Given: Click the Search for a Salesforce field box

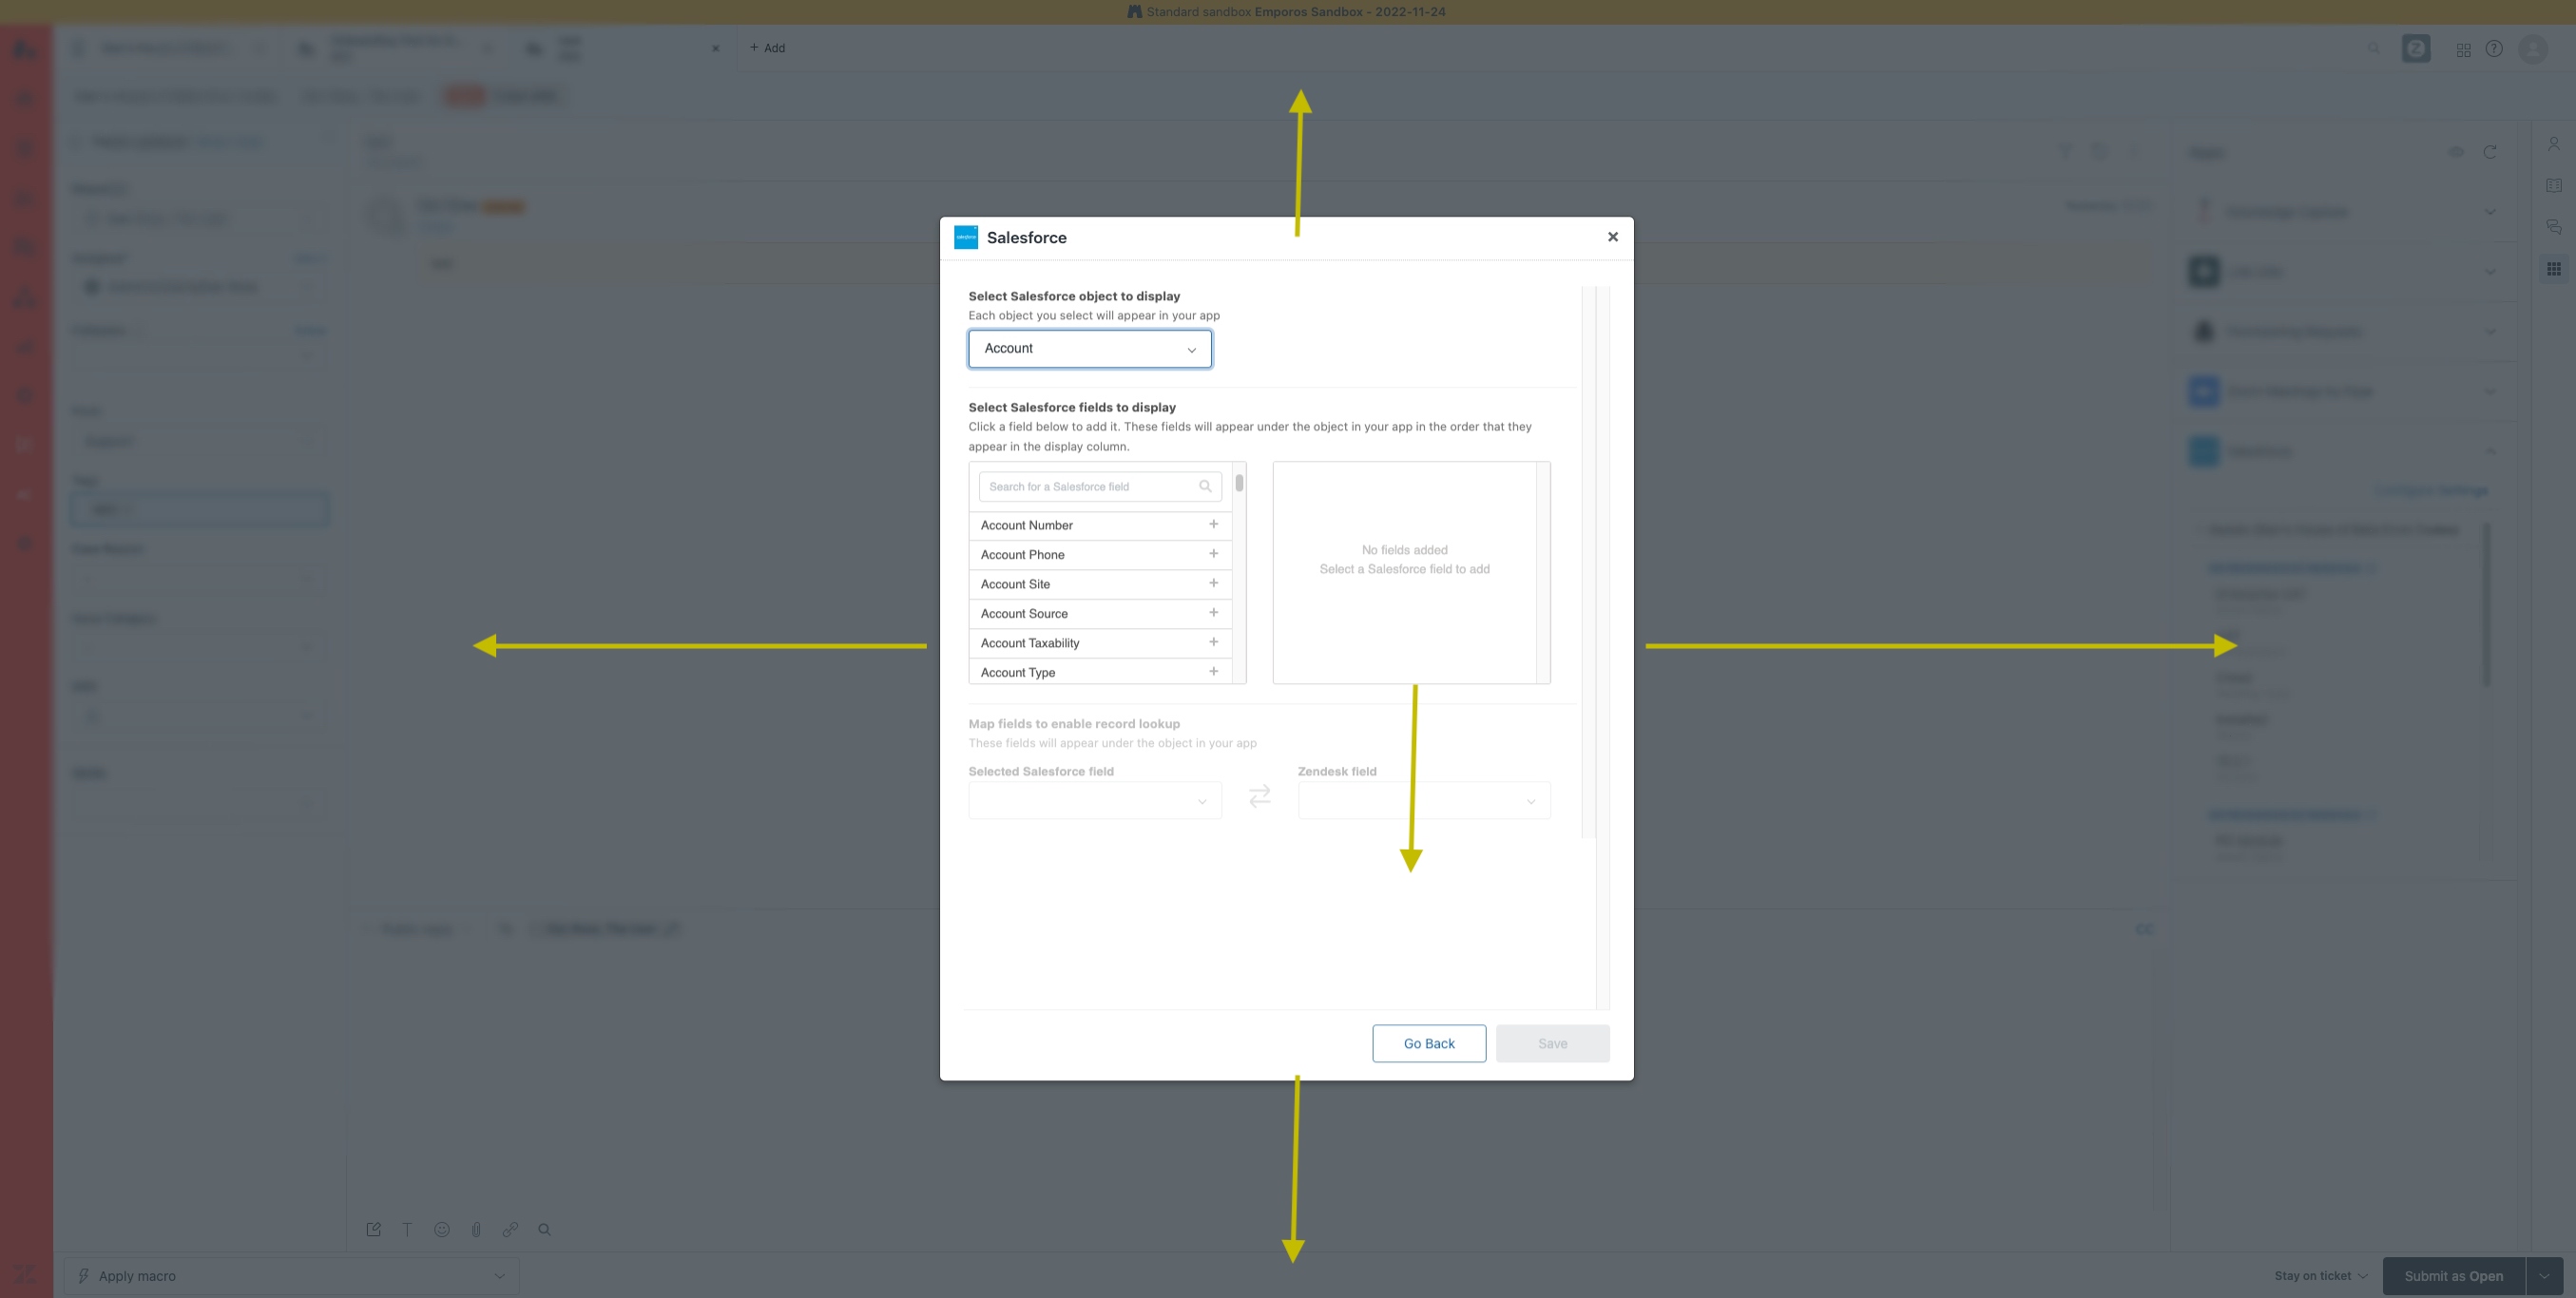Looking at the screenshot, I should pyautogui.click(x=1092, y=486).
